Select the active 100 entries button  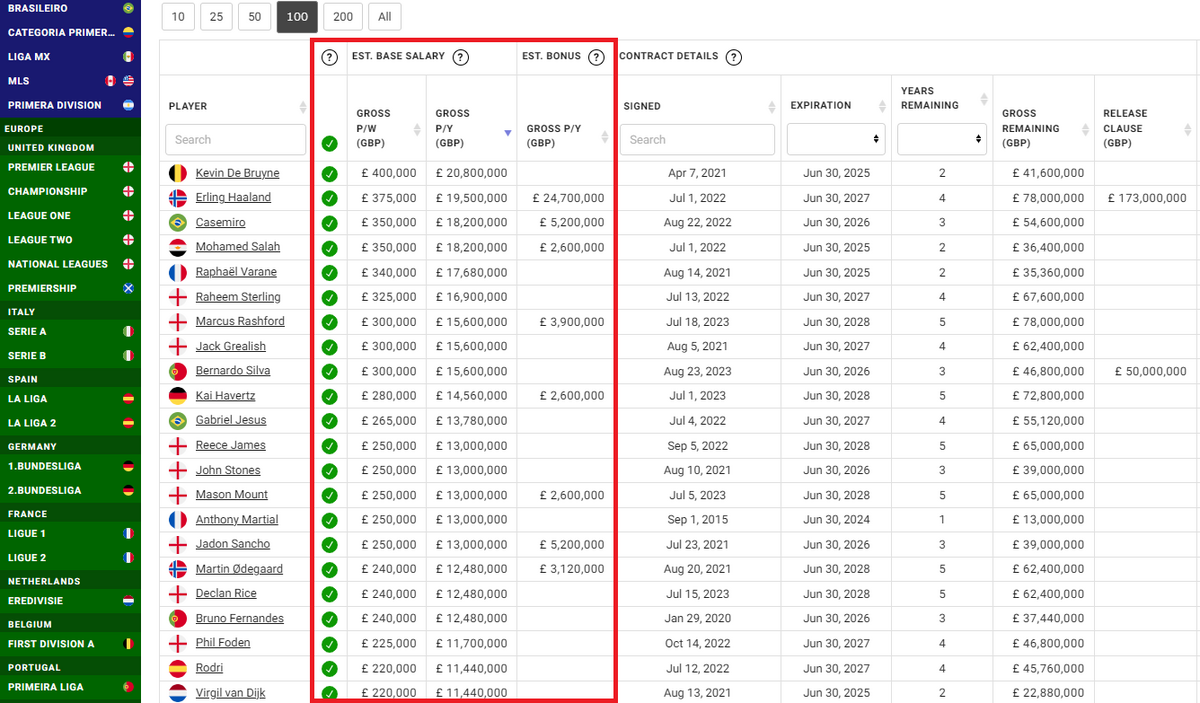(x=297, y=17)
